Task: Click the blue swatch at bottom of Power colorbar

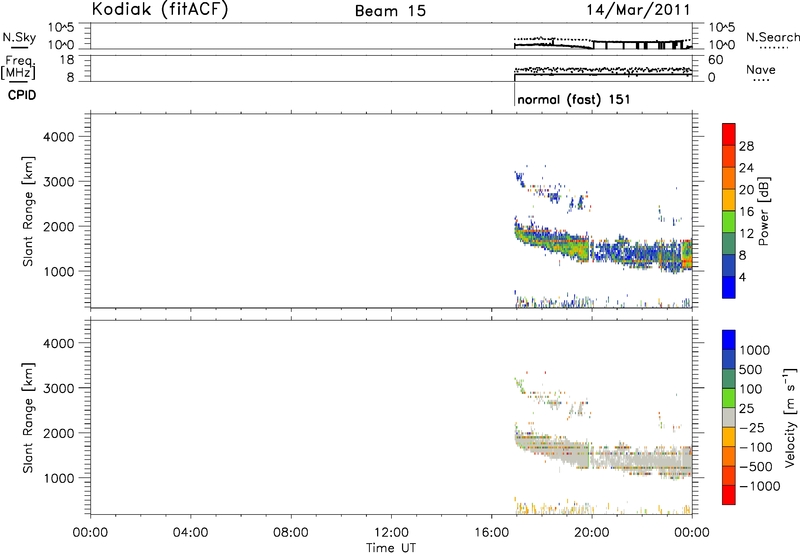Action: (x=729, y=287)
